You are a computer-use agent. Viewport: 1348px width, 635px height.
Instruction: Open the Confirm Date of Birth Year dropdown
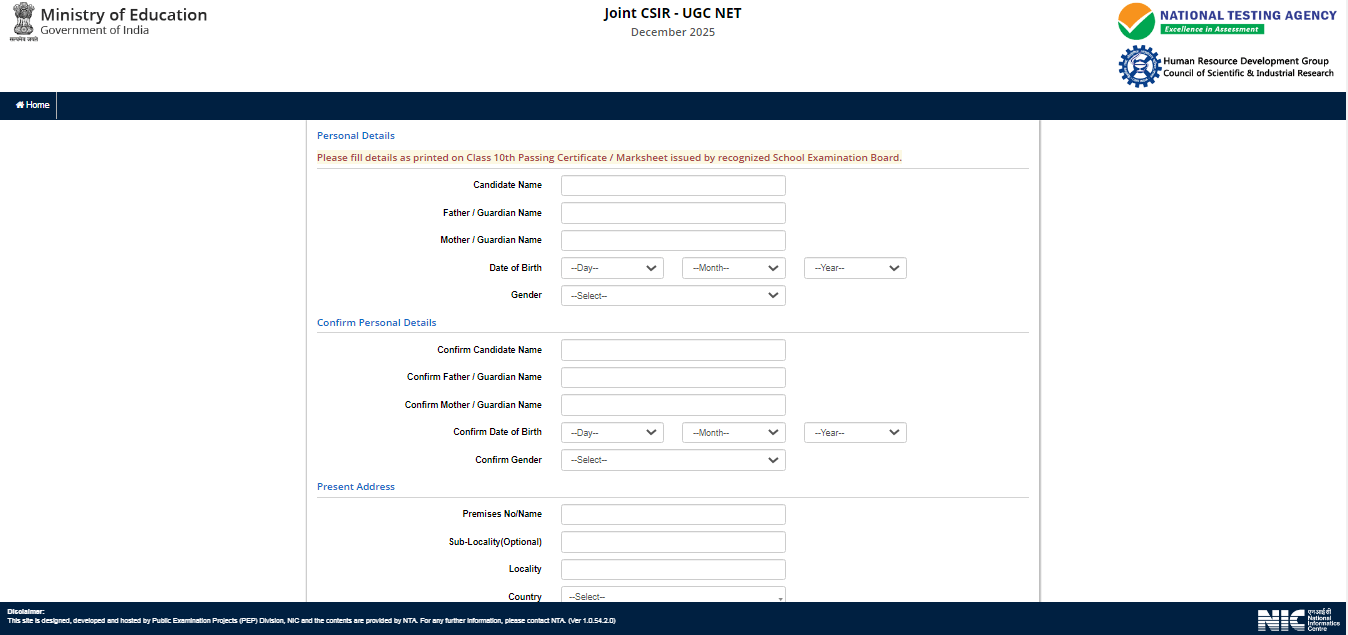pos(855,432)
